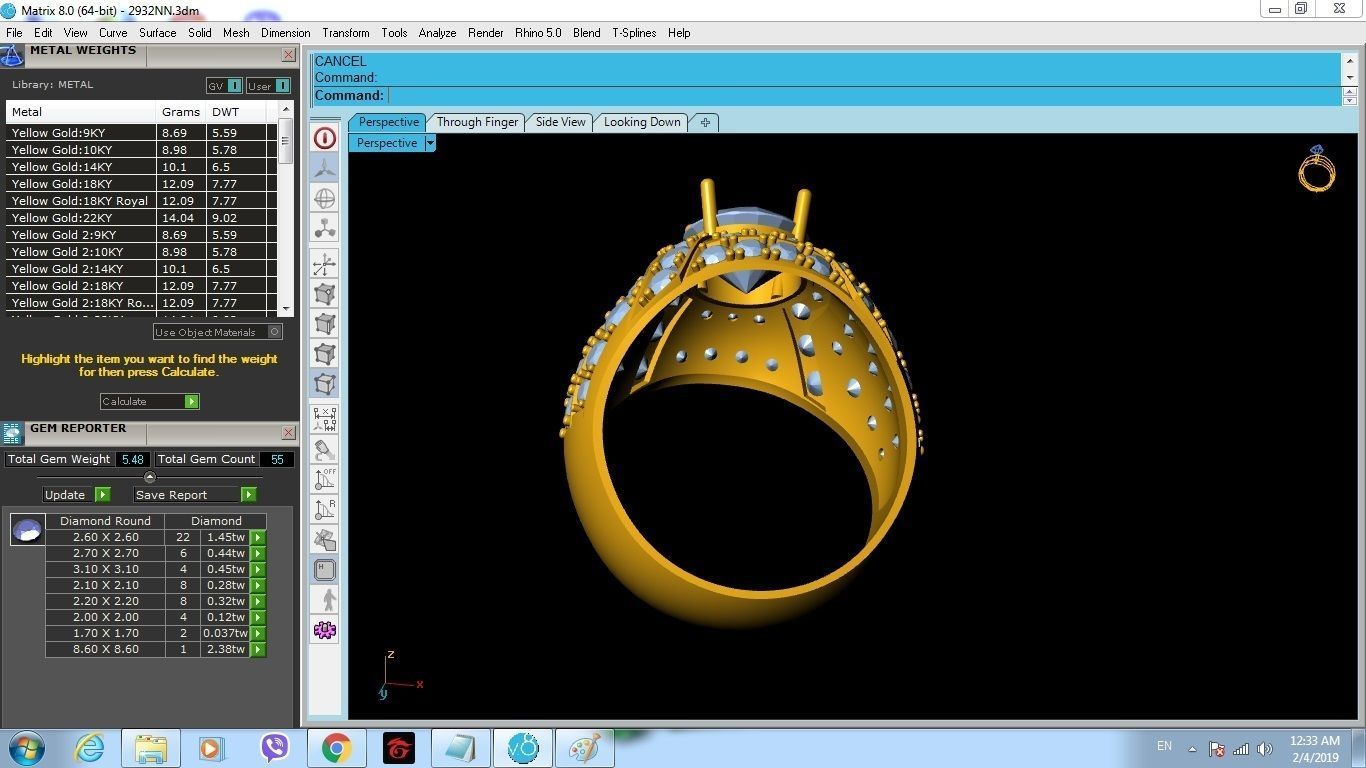Click the Metal Weights scale panel icon
The width and height of the screenshot is (1366, 768).
click(x=12, y=54)
